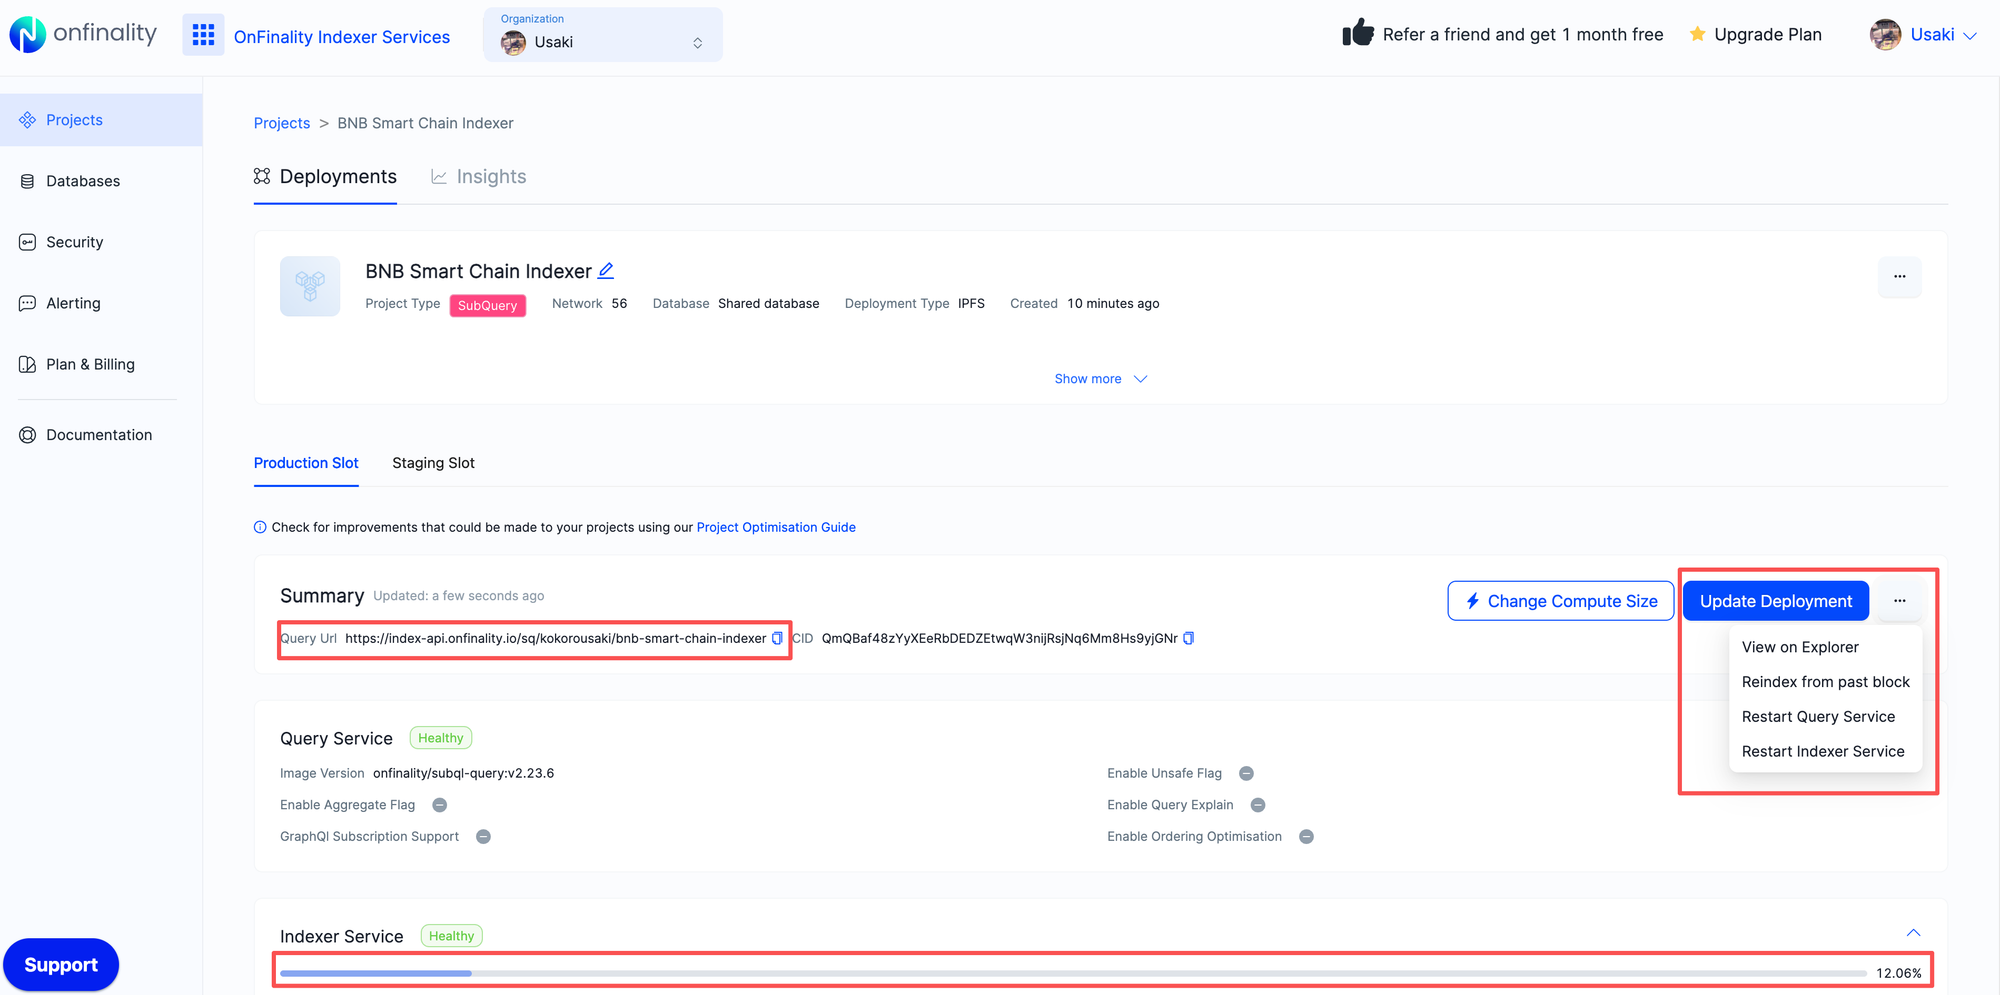Collapse the Indexer Service section
The height and width of the screenshot is (995, 2000).
pyautogui.click(x=1913, y=932)
